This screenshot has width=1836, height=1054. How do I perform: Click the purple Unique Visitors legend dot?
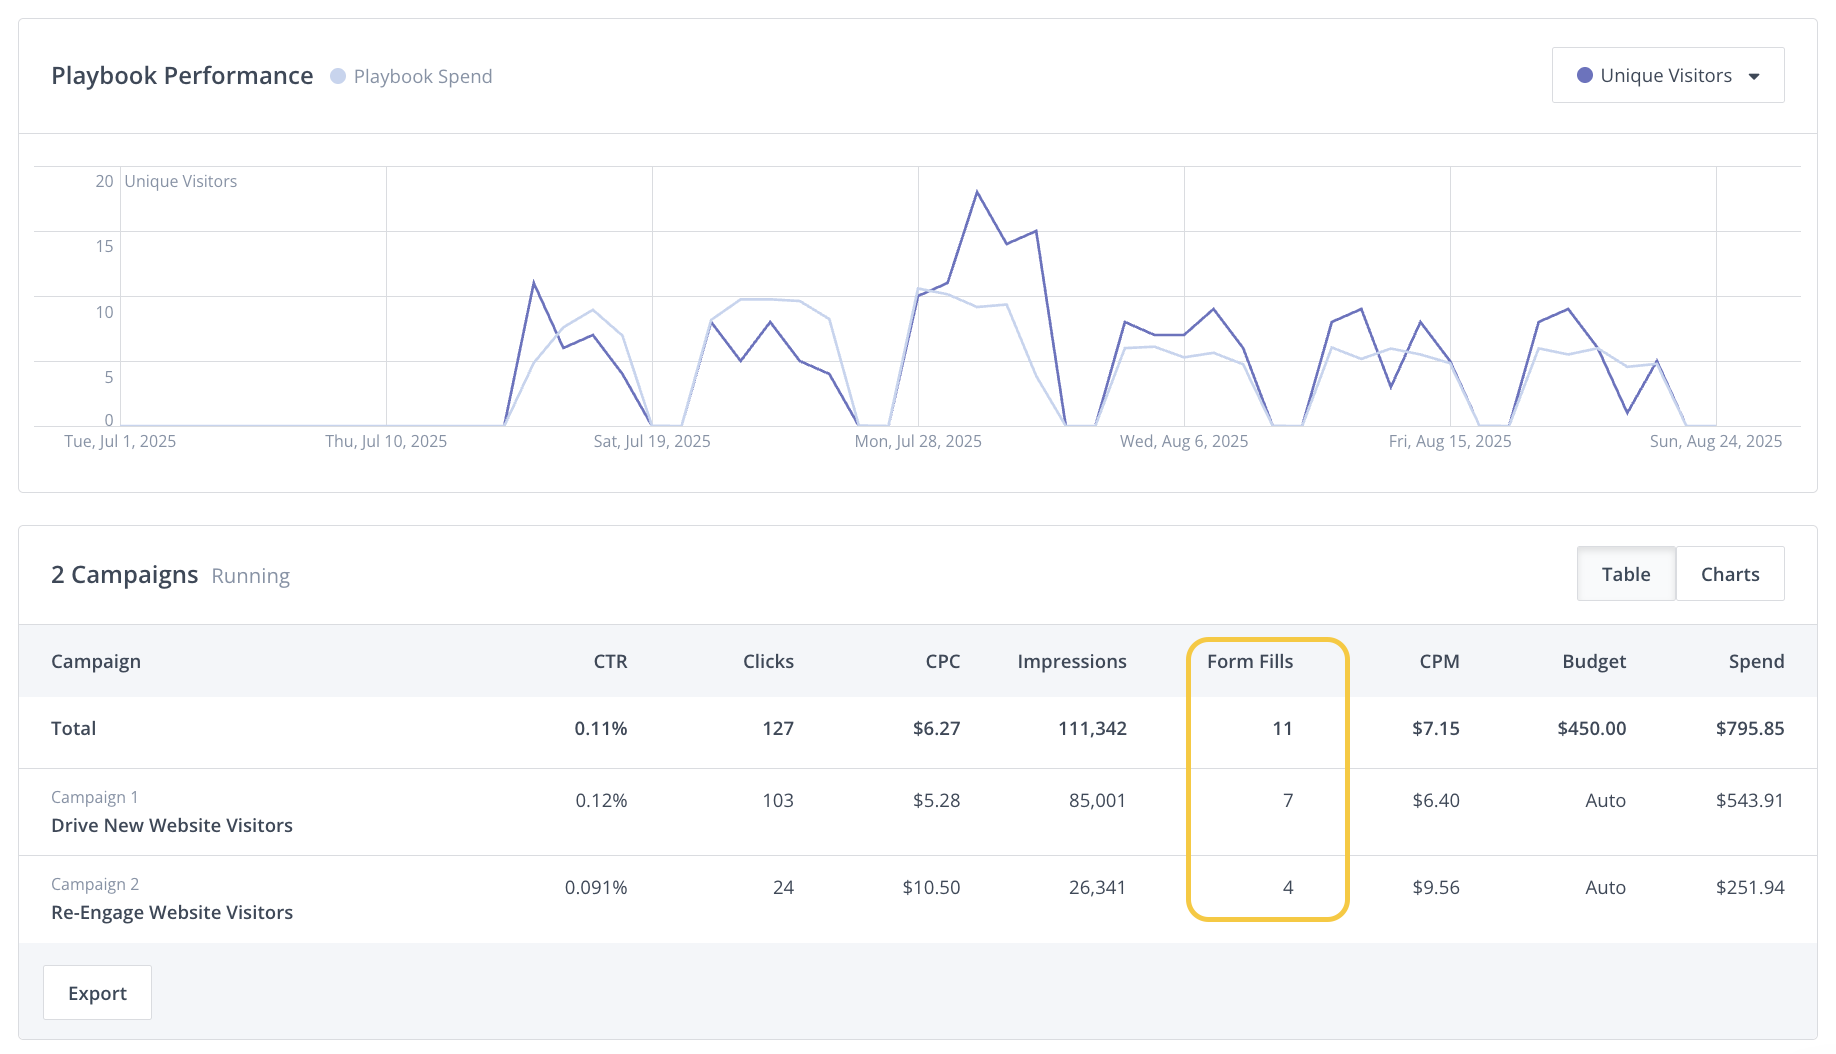(x=1584, y=75)
